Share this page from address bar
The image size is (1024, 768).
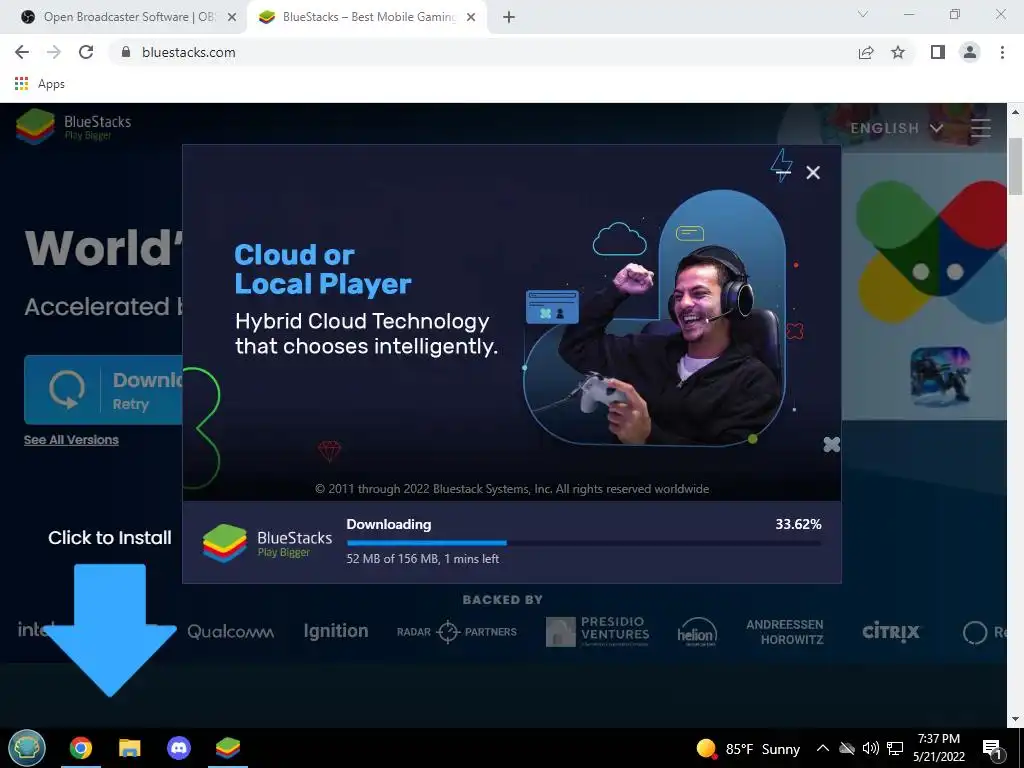coord(866,52)
